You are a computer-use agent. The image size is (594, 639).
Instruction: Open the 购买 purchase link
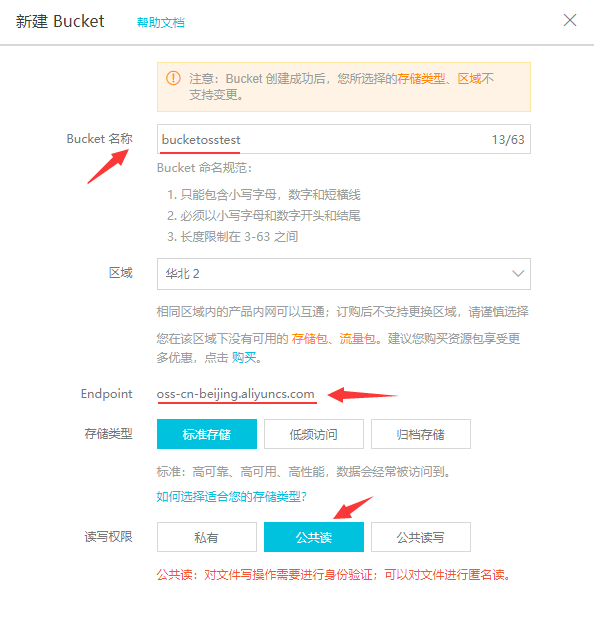pos(244,358)
